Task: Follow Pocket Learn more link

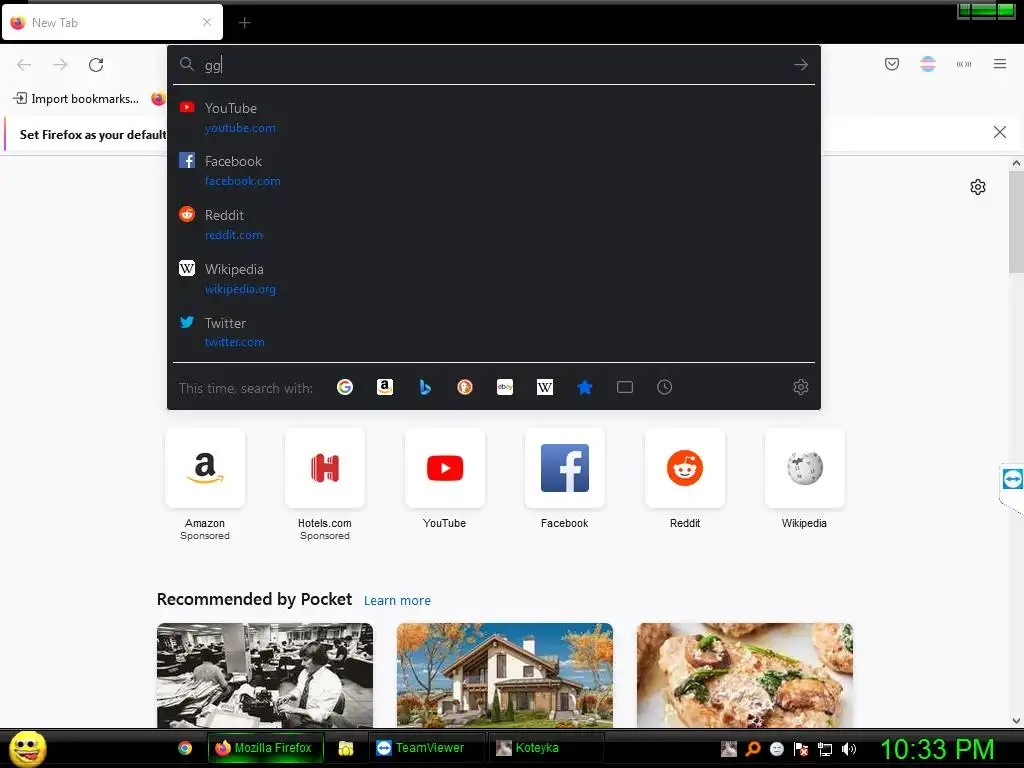Action: 397,600
